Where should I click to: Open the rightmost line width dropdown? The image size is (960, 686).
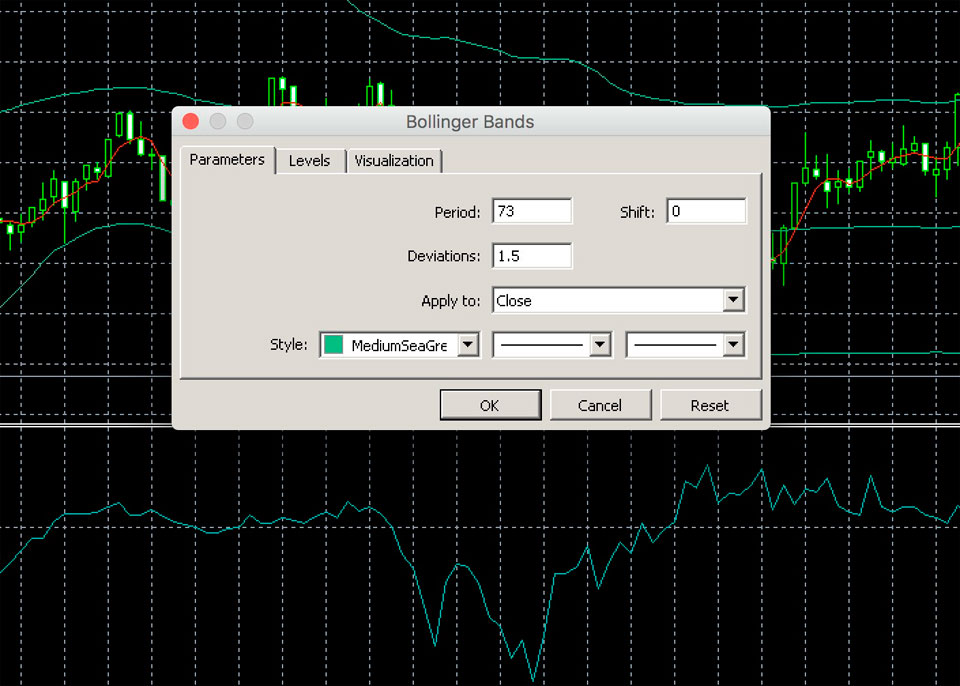click(x=733, y=345)
